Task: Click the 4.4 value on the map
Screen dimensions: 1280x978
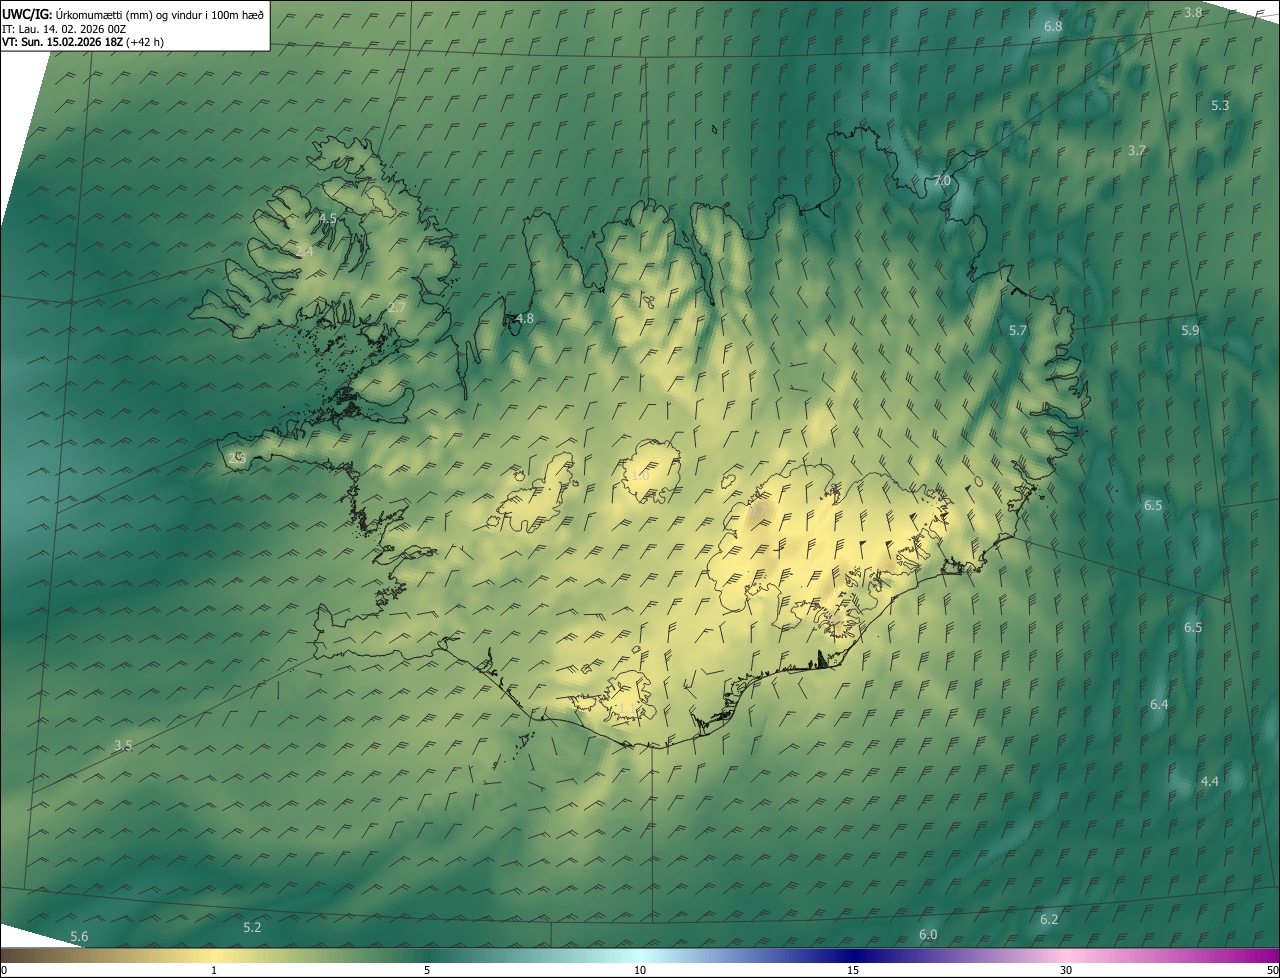Action: [1210, 781]
